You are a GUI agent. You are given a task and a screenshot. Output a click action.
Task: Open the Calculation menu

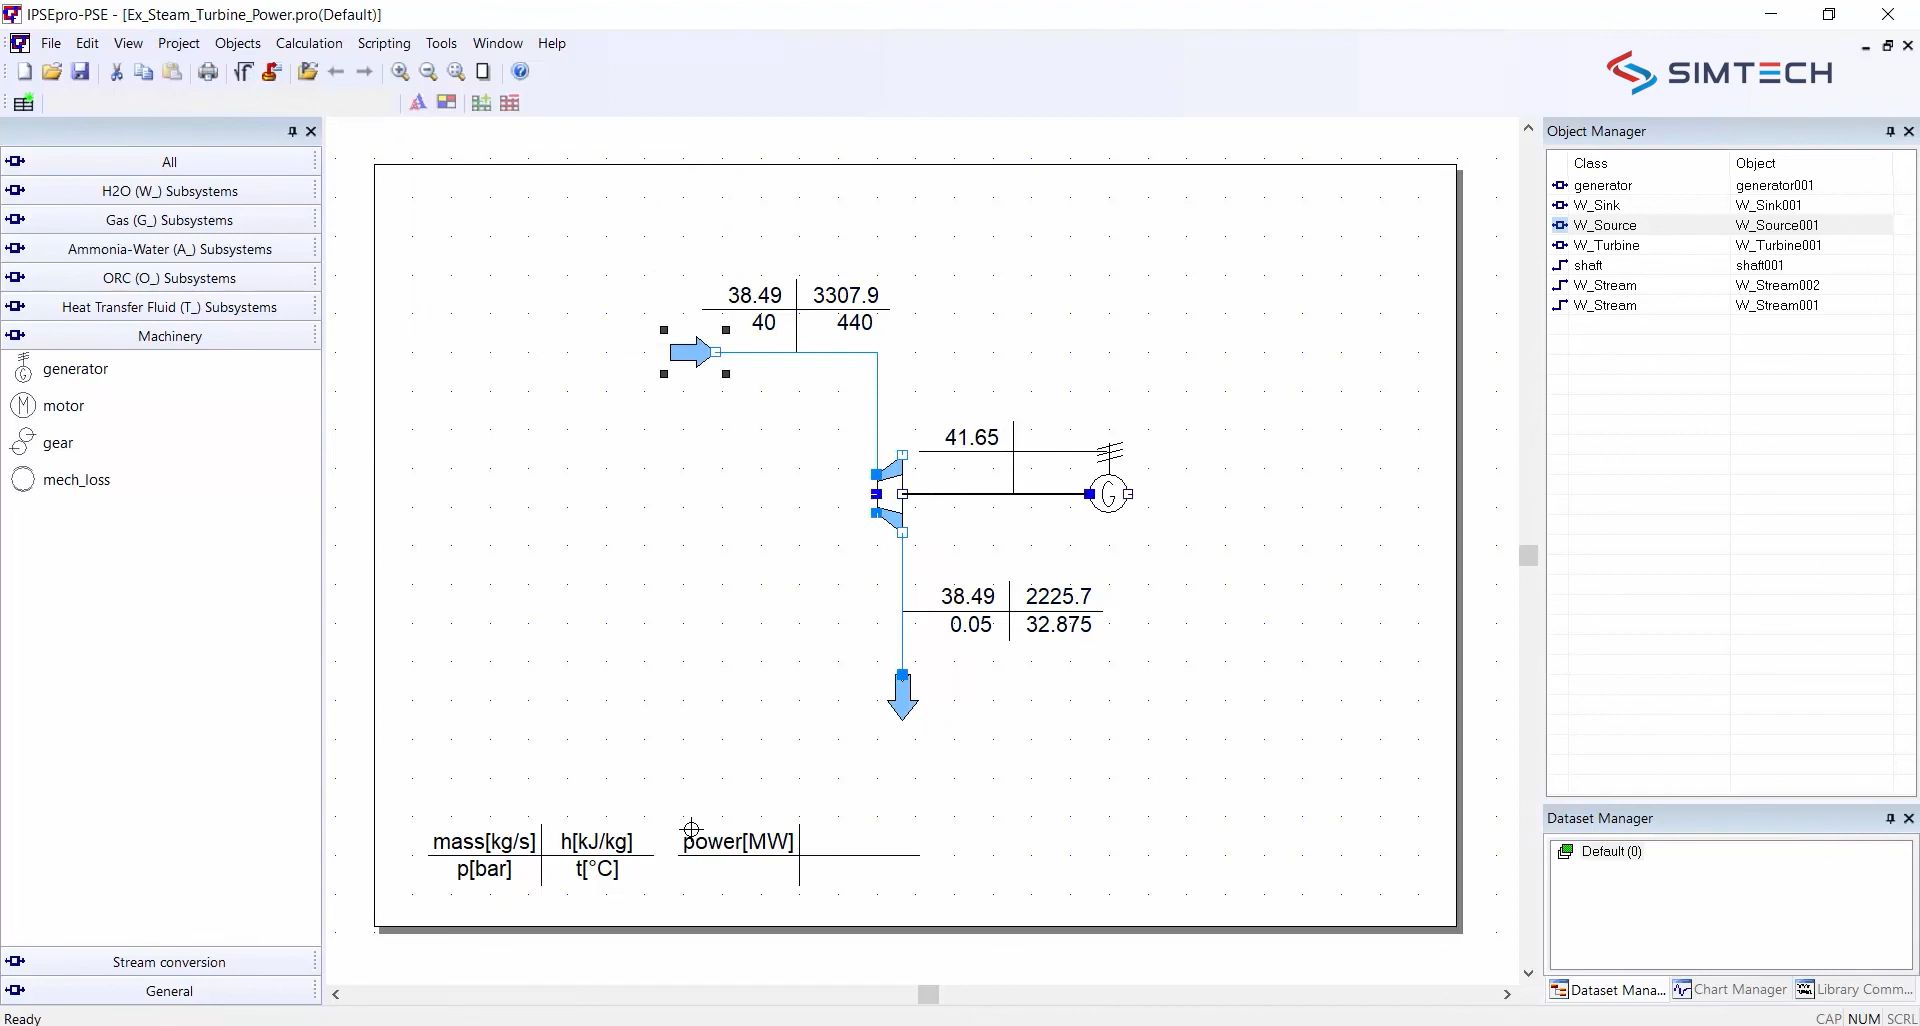pos(309,43)
